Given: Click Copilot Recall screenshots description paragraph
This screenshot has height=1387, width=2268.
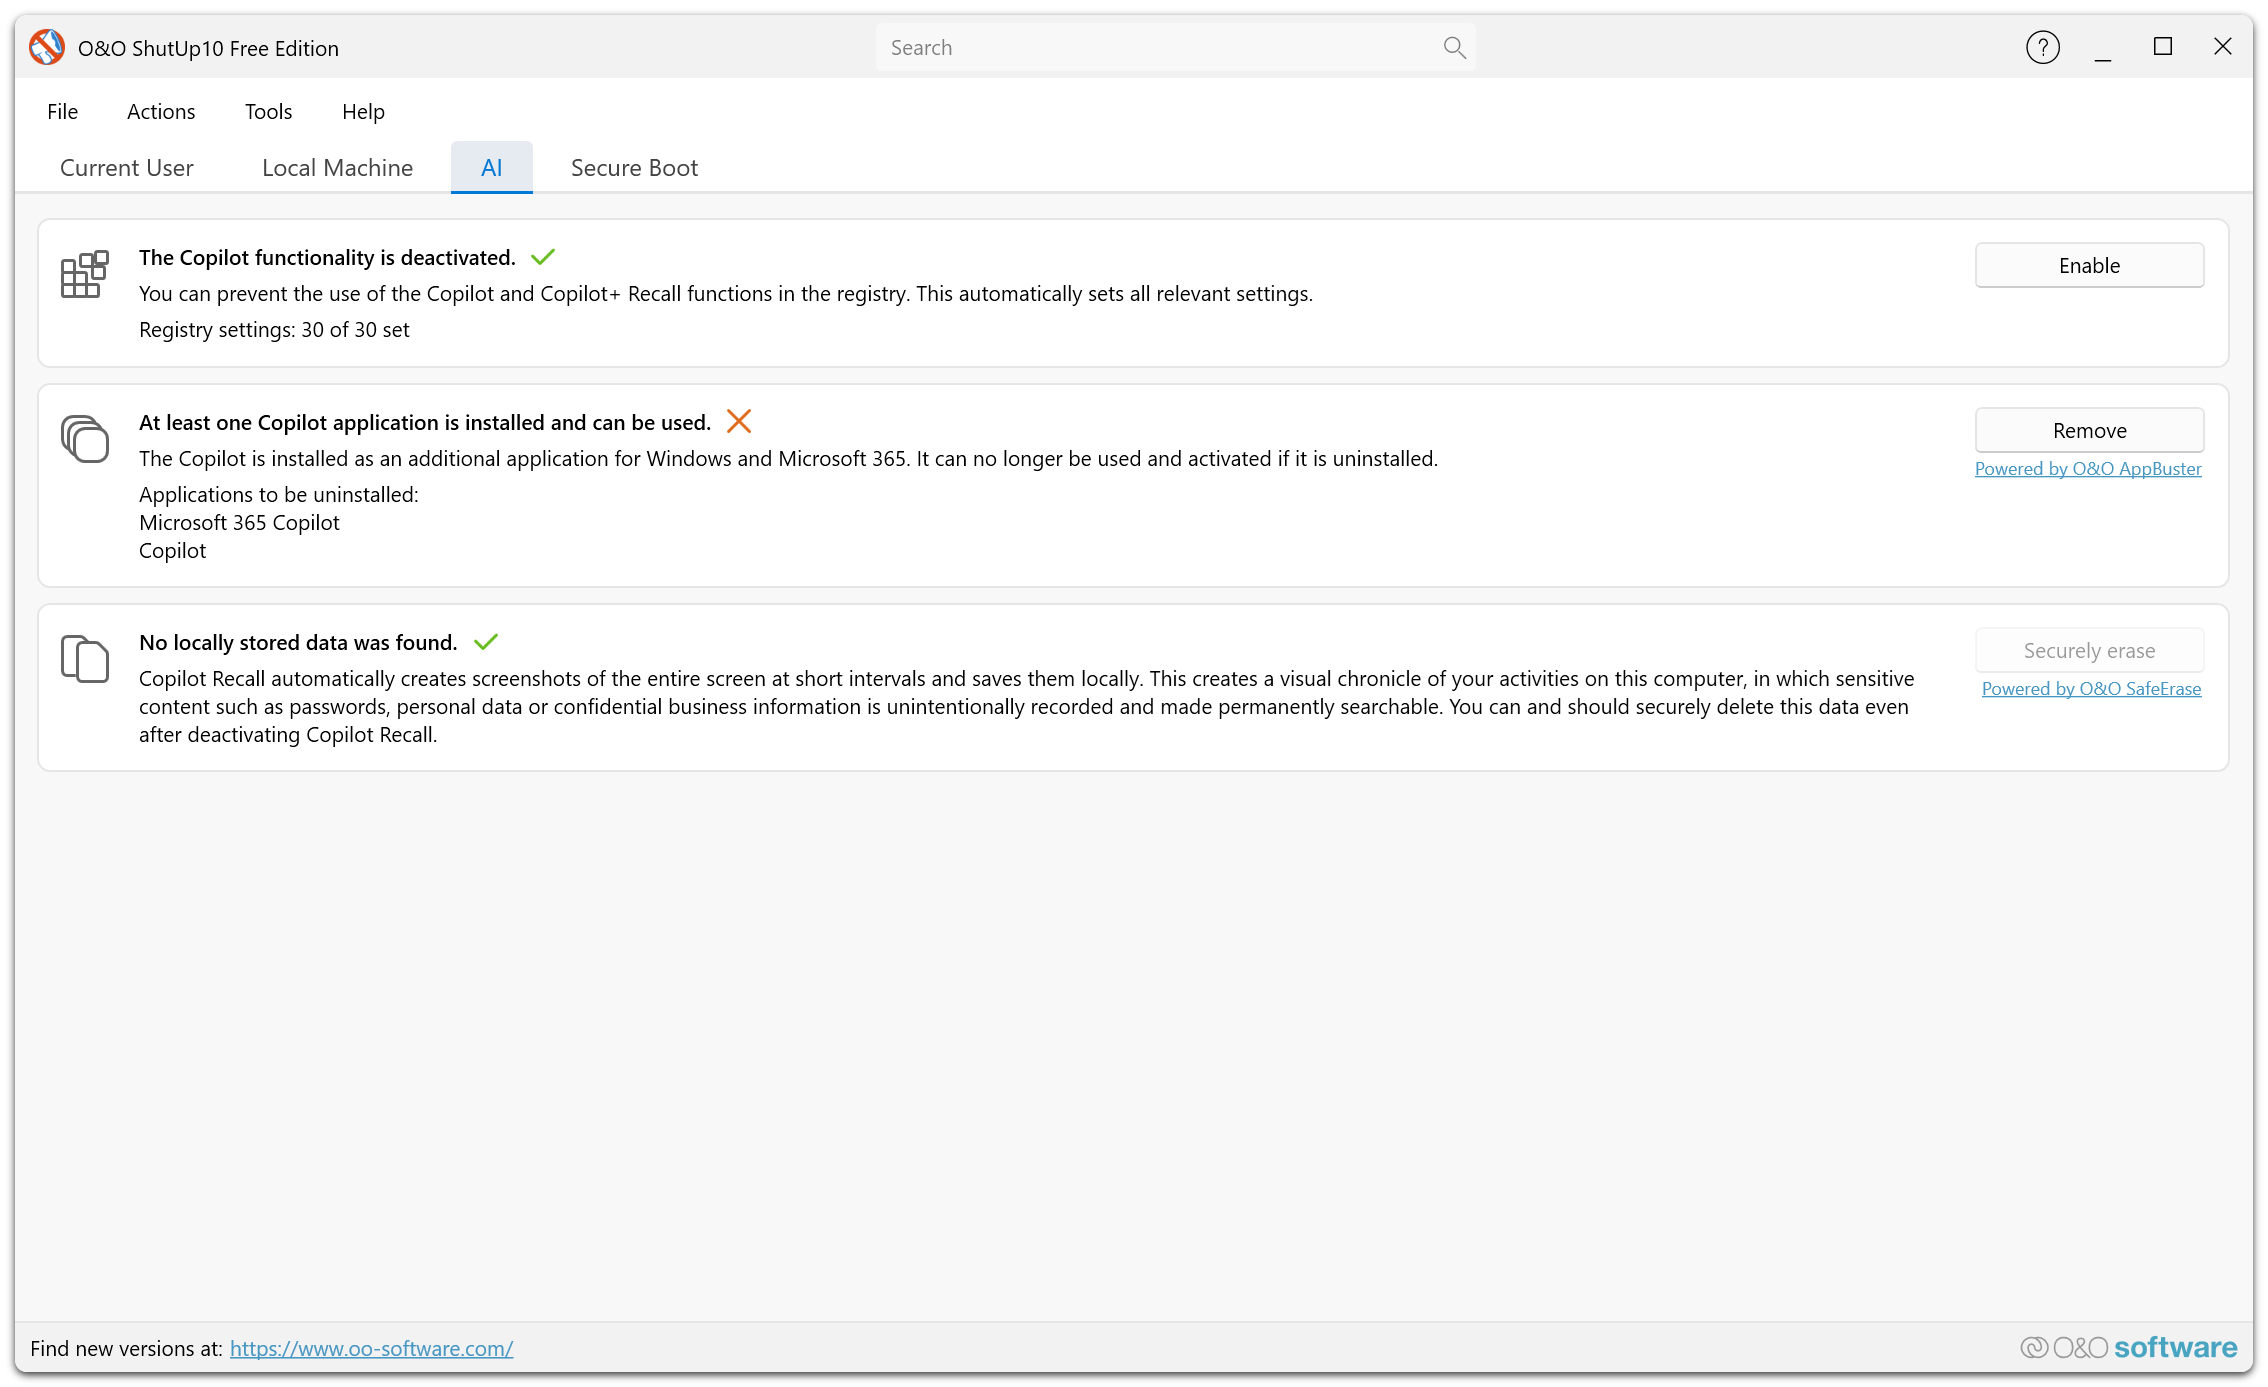Looking at the screenshot, I should click(x=1026, y=706).
